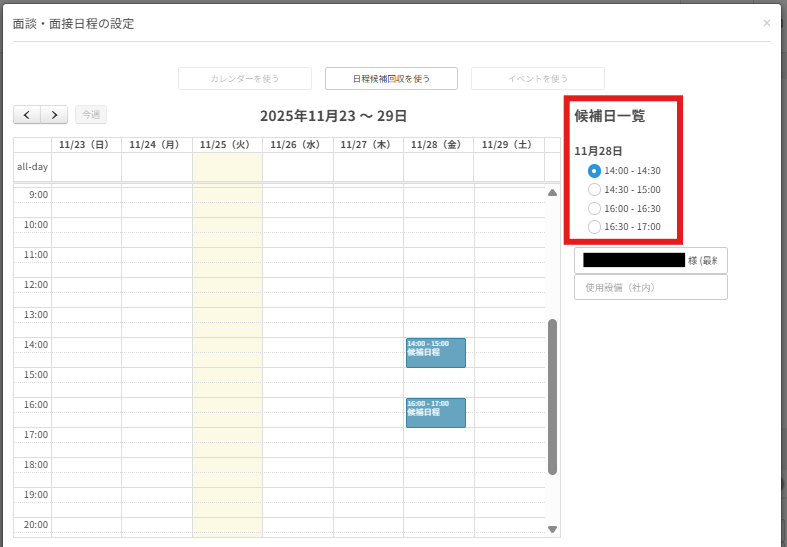Screen dimensions: 787x547
Task: Switch to イベントを使う tab
Action: pos(538,78)
